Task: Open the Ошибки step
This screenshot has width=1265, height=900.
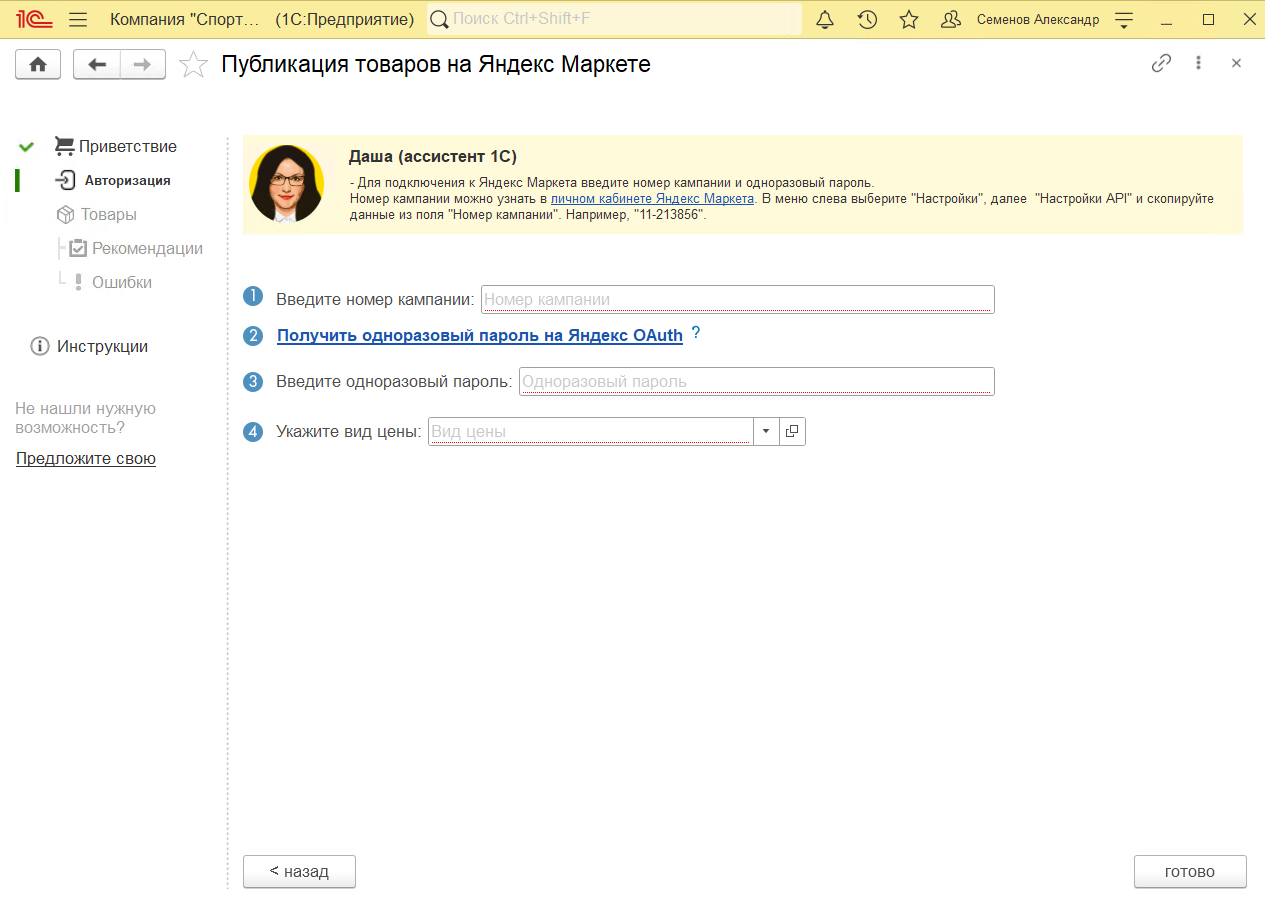Action: point(111,282)
